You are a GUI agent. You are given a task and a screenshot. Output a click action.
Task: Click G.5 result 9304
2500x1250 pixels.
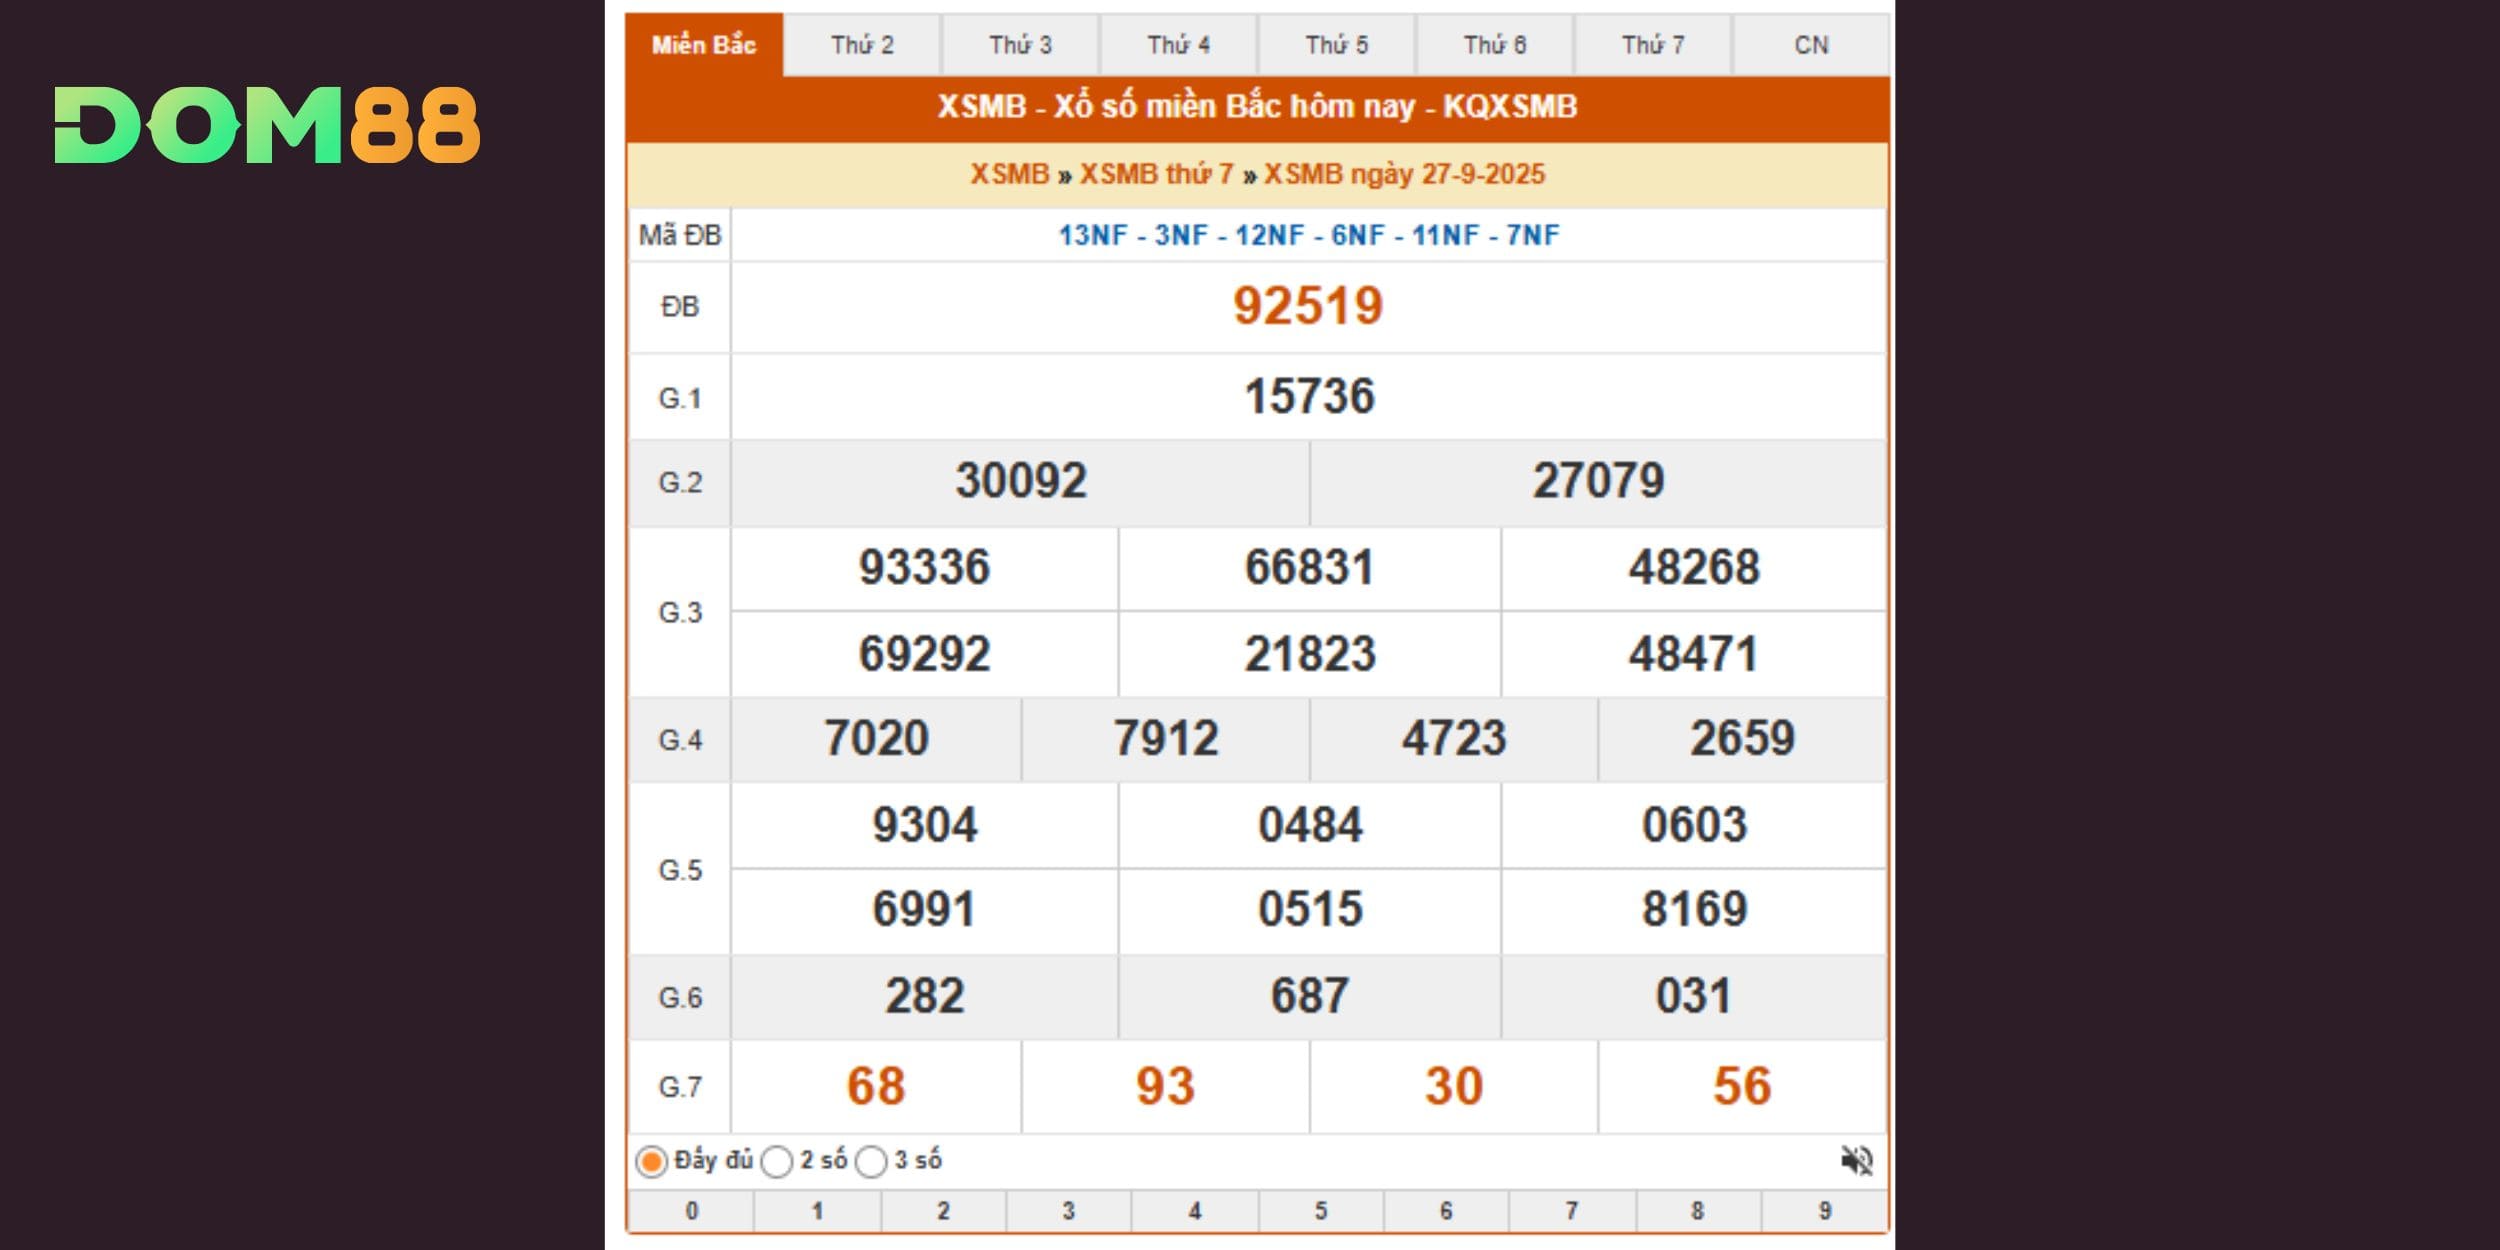[x=925, y=826]
